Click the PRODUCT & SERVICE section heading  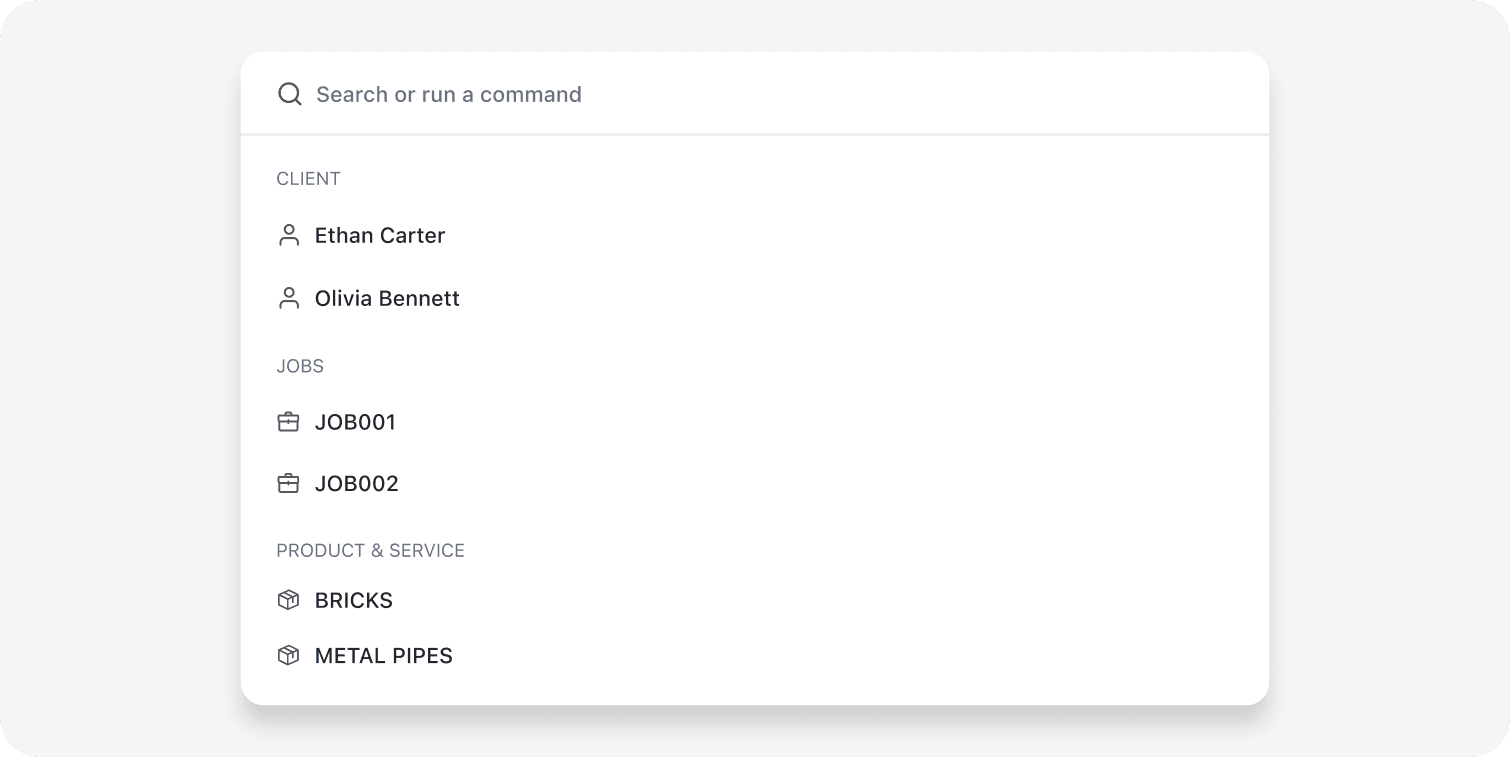(x=370, y=550)
